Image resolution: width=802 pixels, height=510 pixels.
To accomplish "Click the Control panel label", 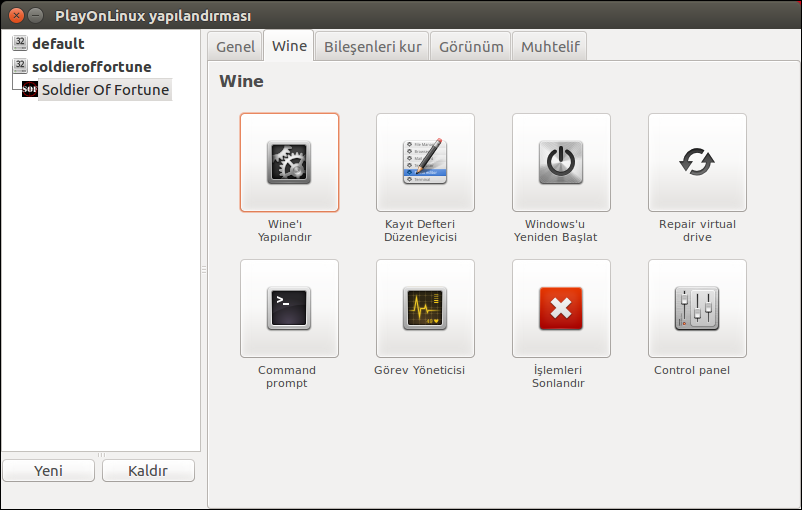I will point(692,370).
